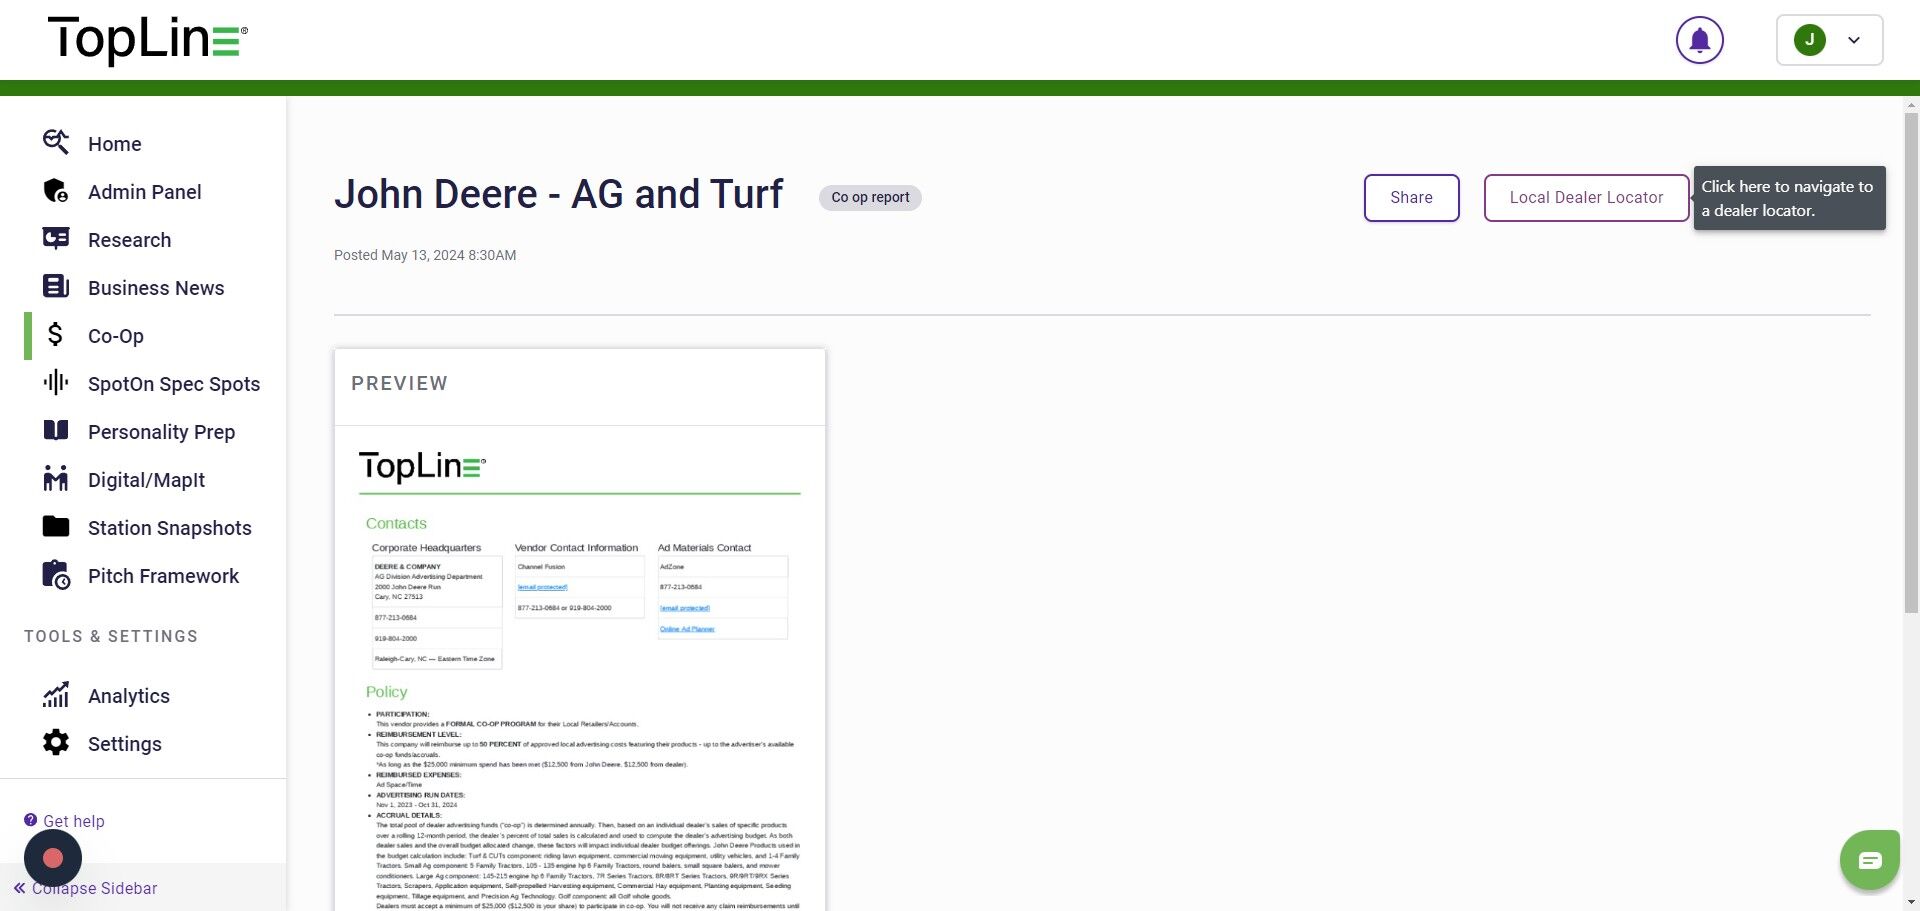
Task: Click the Digital/MapIt icon
Action: (56, 479)
